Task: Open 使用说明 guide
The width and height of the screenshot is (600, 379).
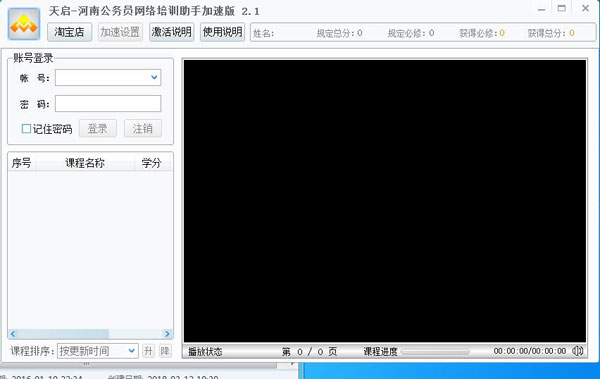Action: 222,32
